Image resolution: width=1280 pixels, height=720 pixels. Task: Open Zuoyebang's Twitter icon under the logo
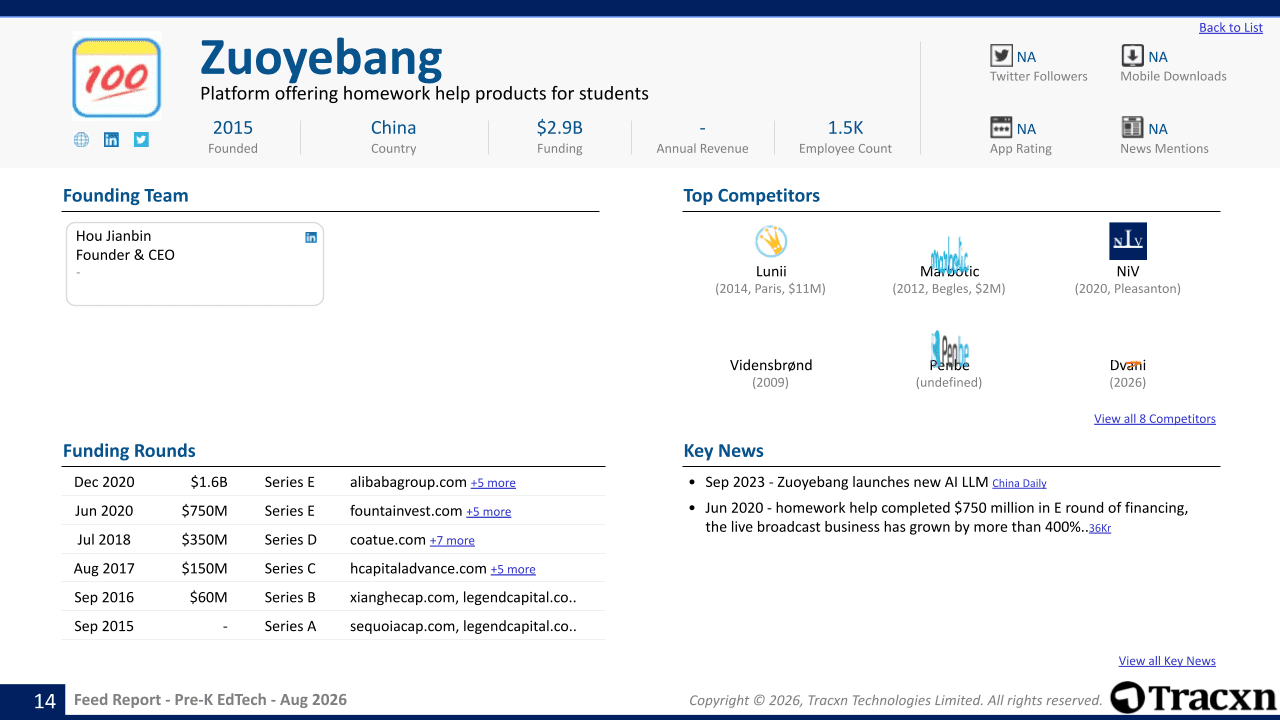click(x=141, y=140)
